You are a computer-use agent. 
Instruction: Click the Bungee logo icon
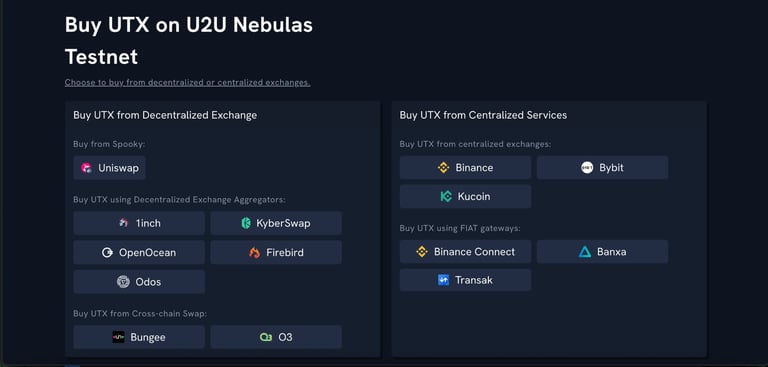coord(119,337)
